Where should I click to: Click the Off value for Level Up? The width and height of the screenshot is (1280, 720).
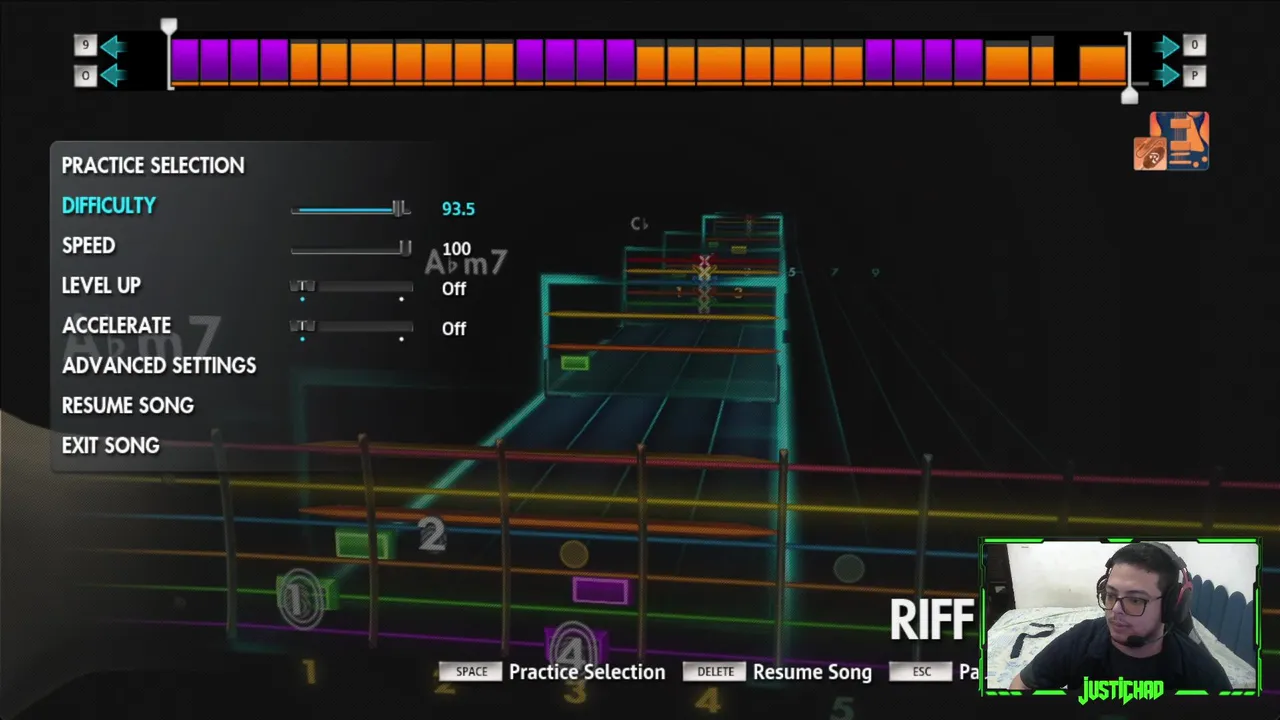[454, 288]
